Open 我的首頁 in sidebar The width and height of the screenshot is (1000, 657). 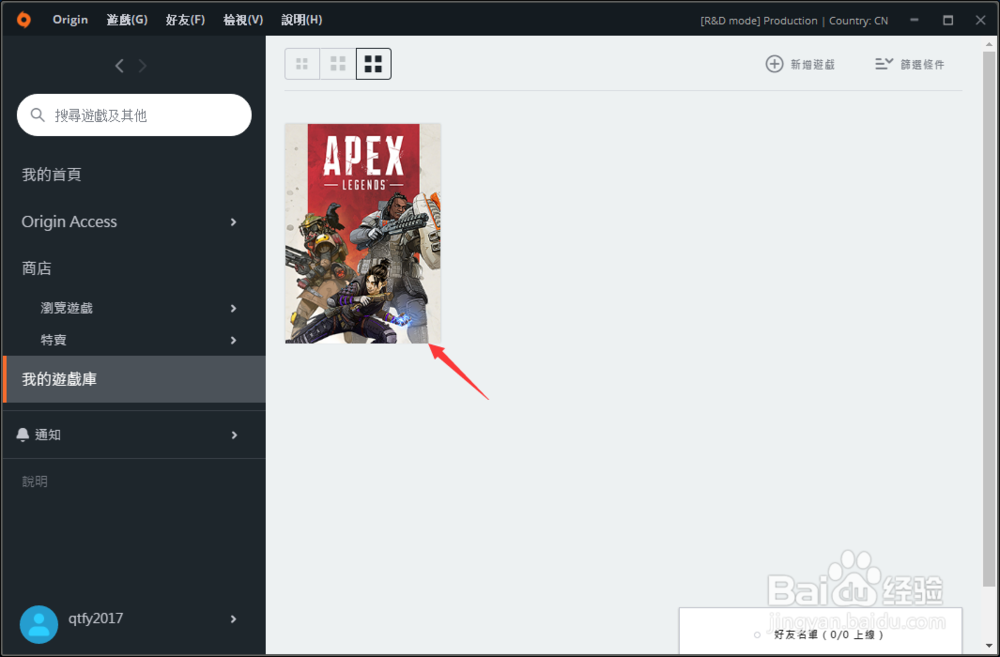52,175
